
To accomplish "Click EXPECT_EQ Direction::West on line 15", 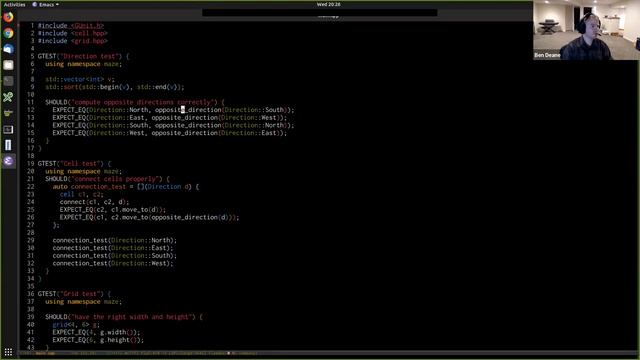I will pos(169,133).
